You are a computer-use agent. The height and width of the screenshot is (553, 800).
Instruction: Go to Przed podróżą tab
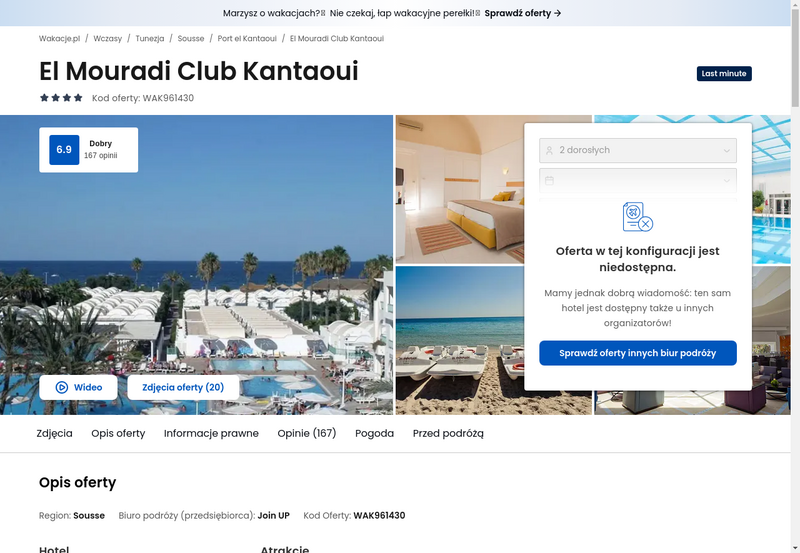pos(448,433)
